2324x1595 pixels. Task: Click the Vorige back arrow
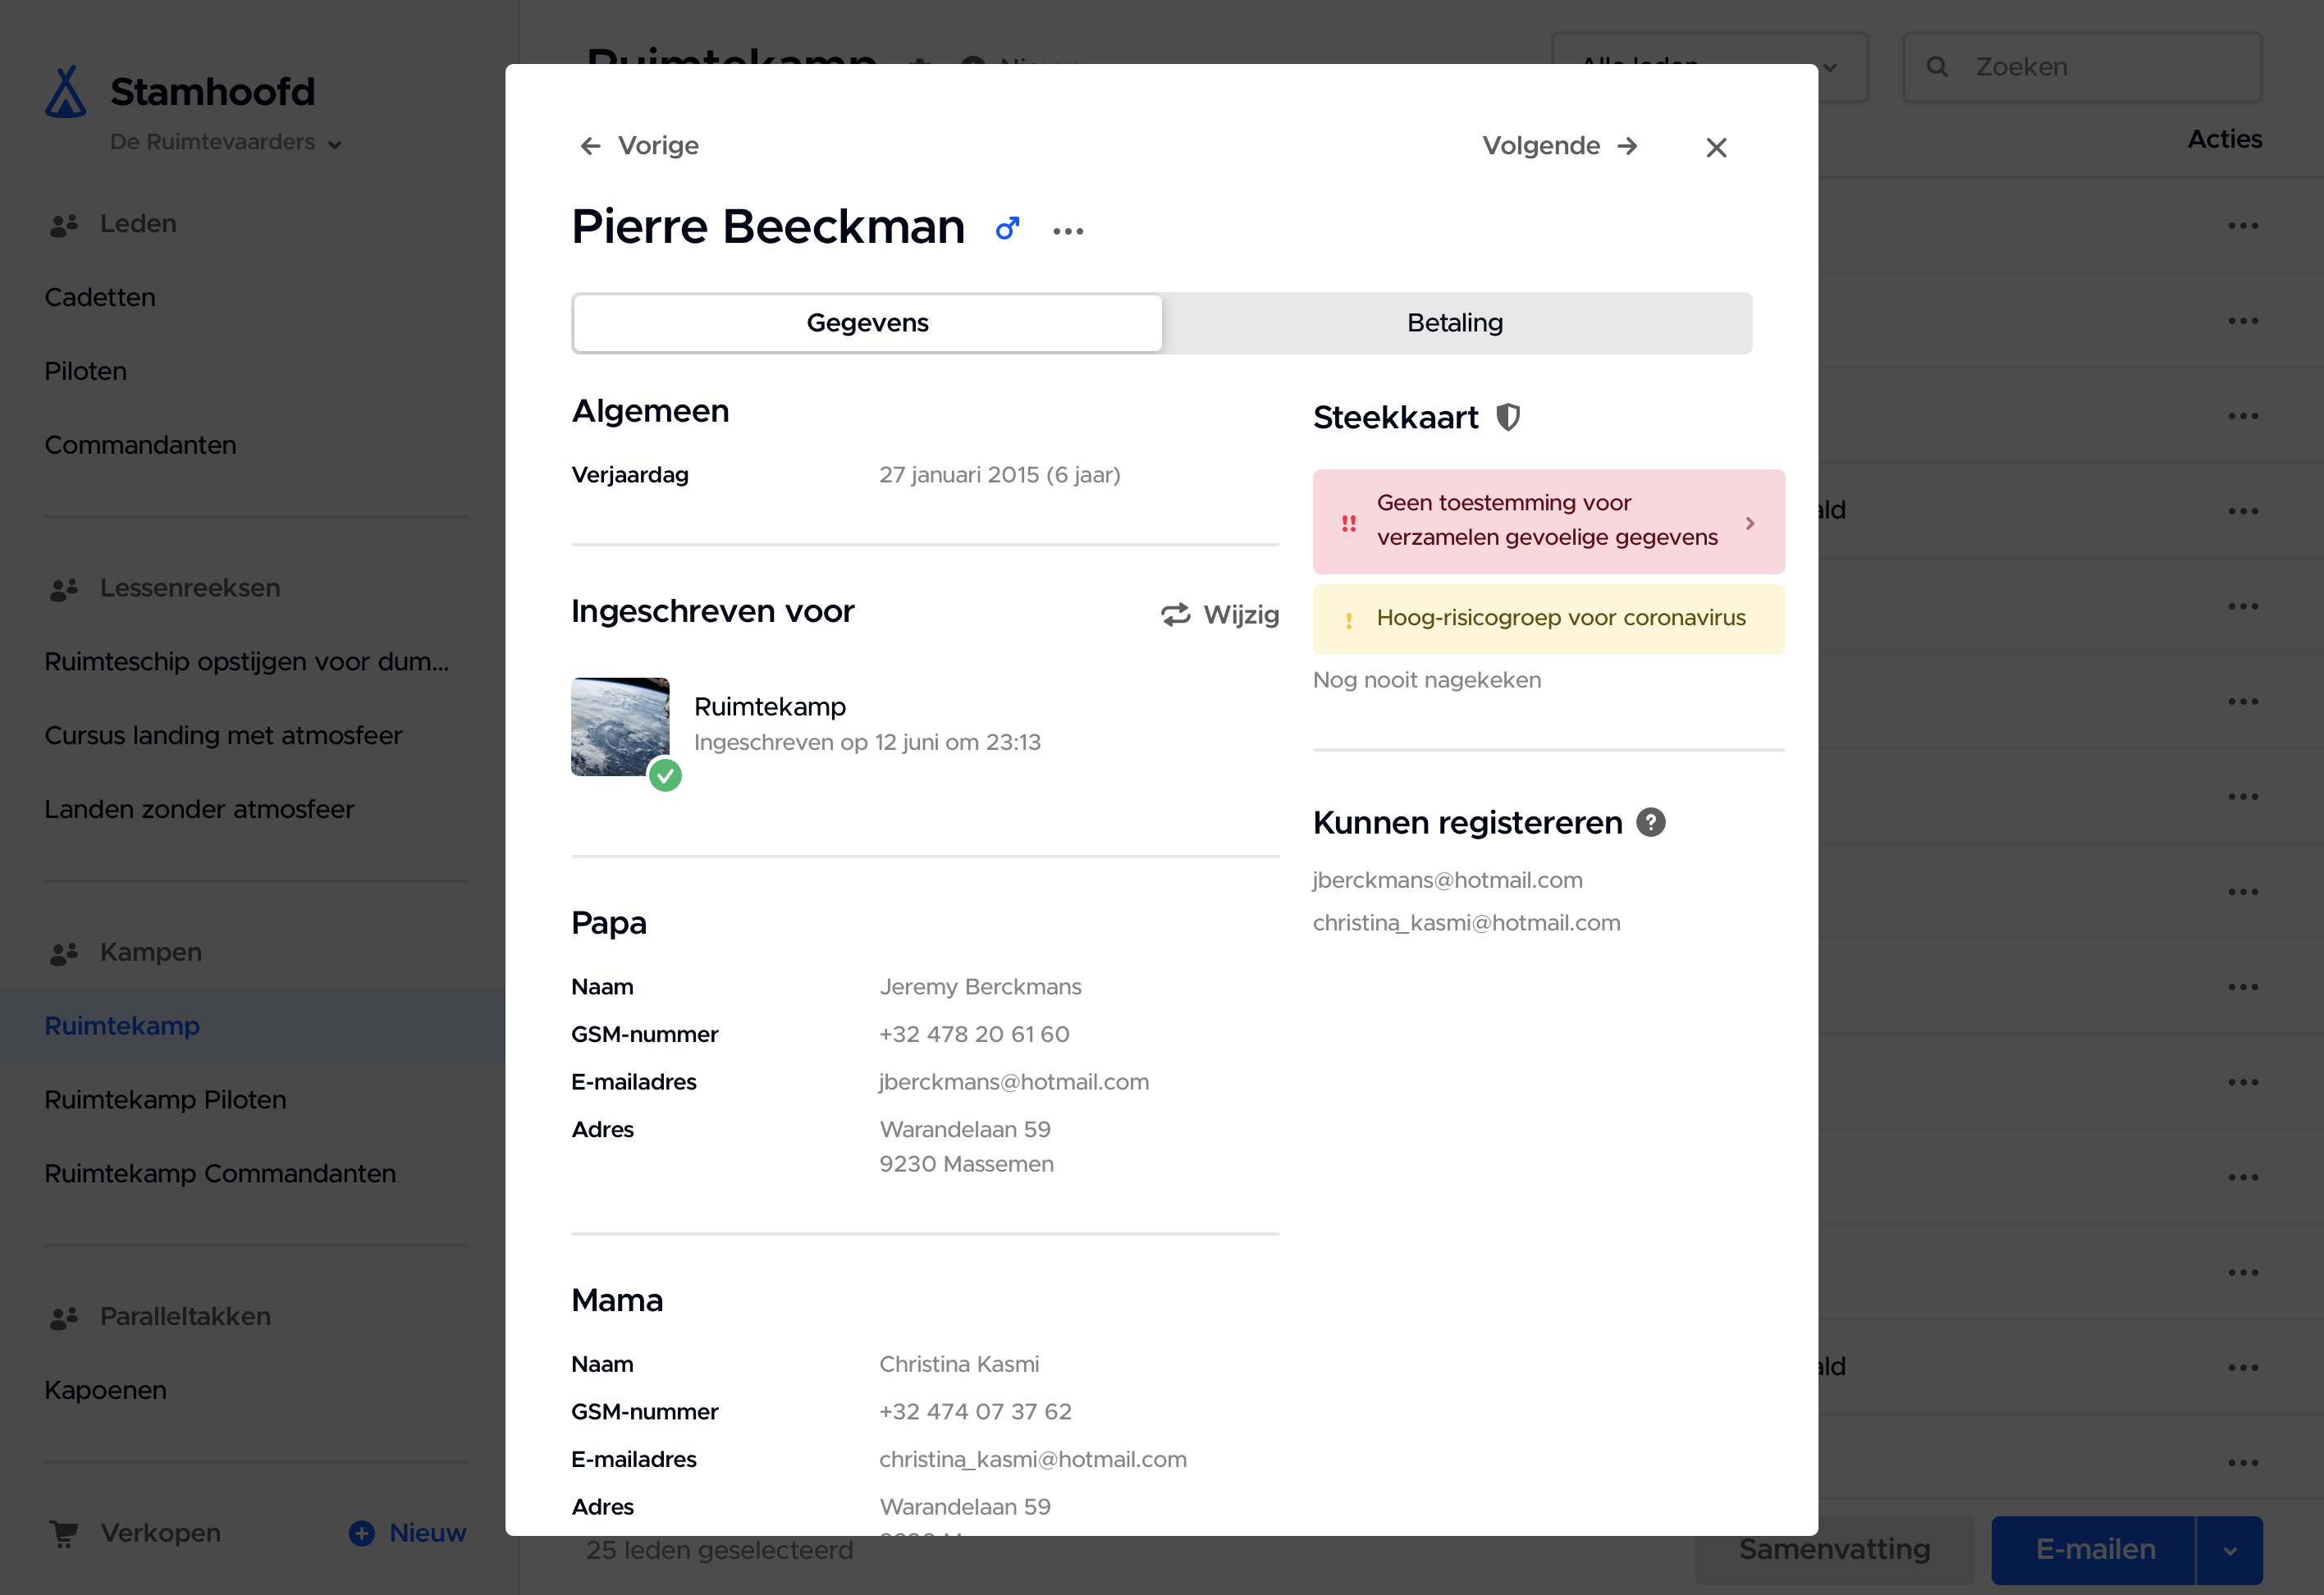(590, 146)
